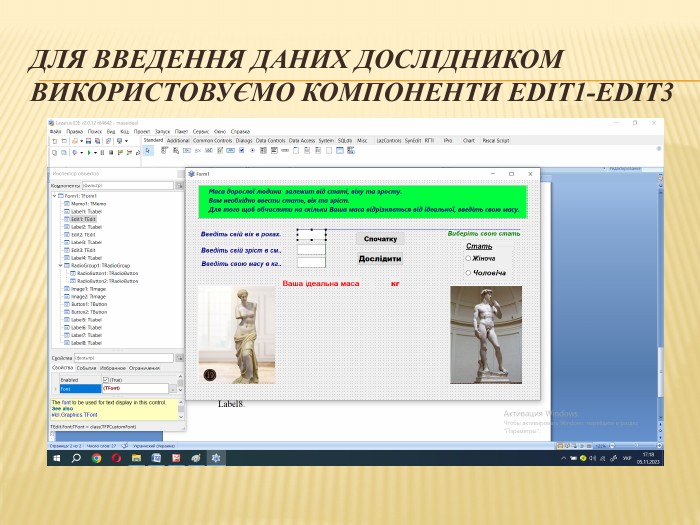Screen dimensions: 700x525
Task: Open the Windows Start menu
Action: pos(57,458)
